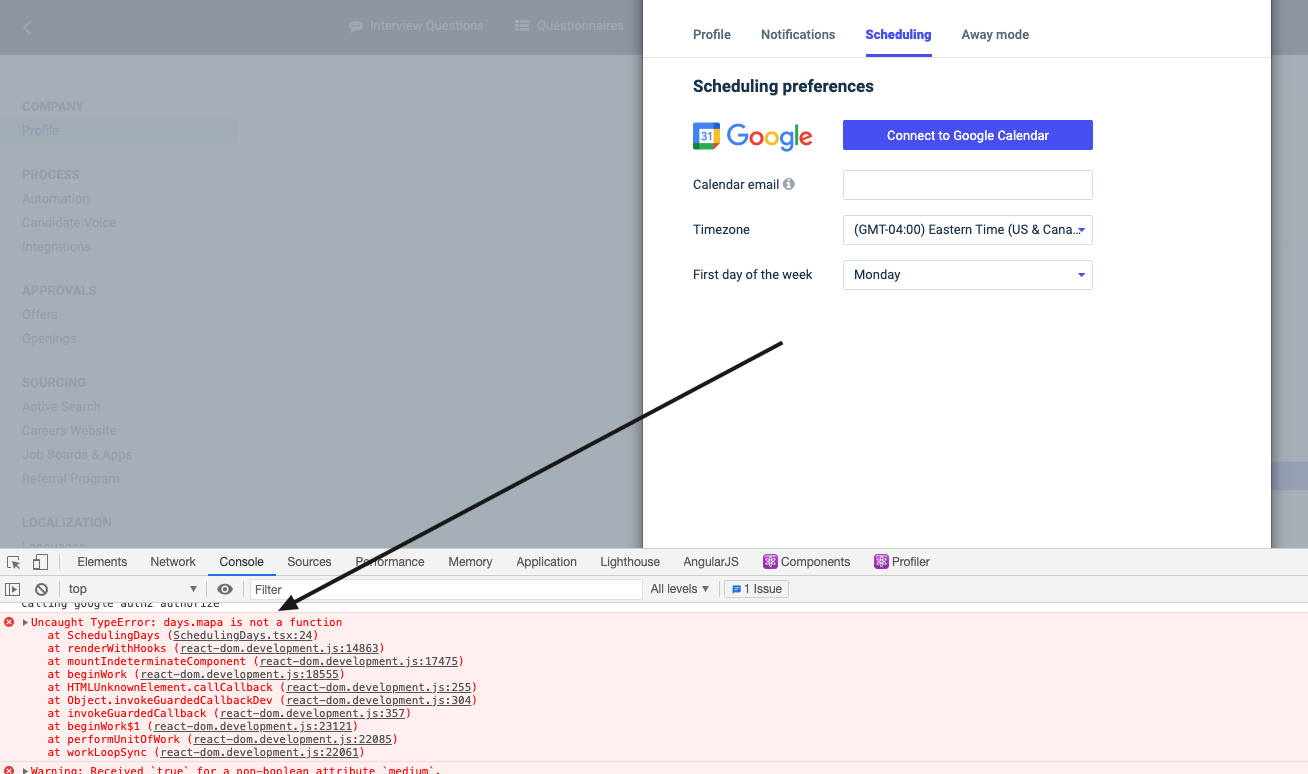This screenshot has height=774, width=1308.
Task: Open the React Profiler tab
Action: [x=902, y=562]
